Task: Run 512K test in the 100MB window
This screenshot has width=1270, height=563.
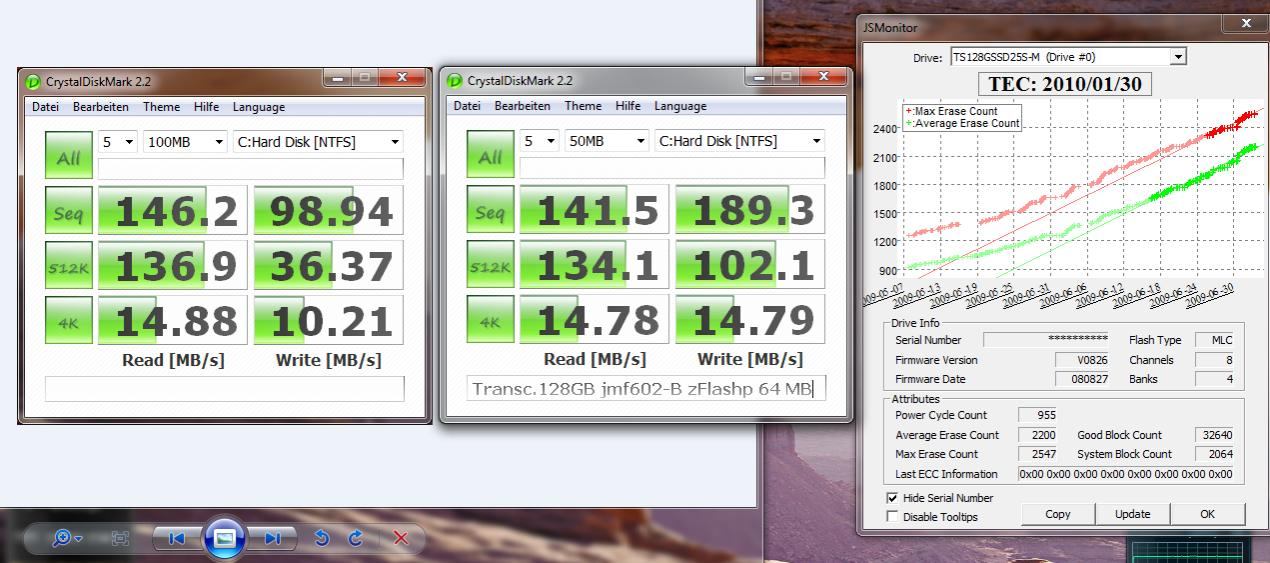Action: tap(69, 265)
